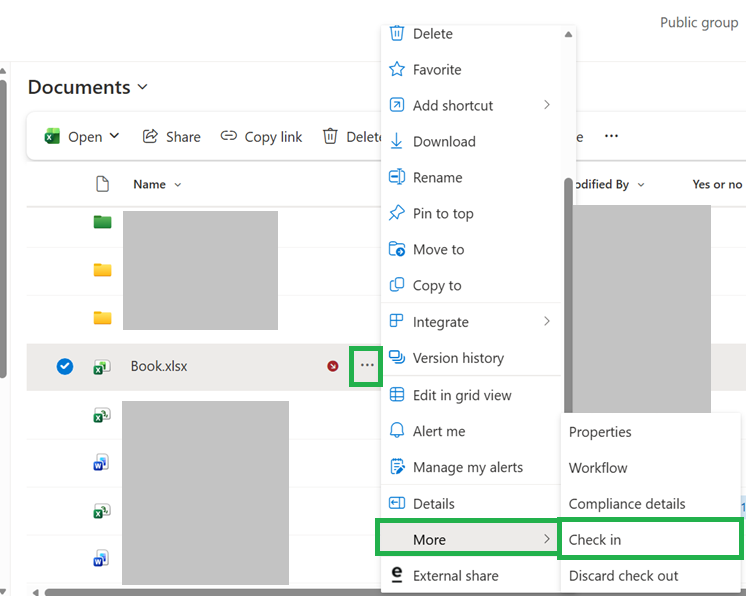
Task: Click the first Word document icon
Action: [101, 462]
